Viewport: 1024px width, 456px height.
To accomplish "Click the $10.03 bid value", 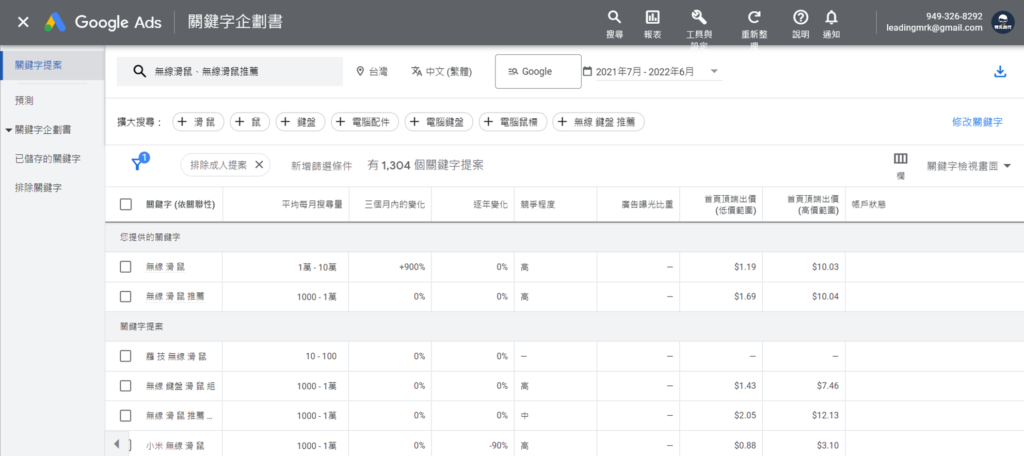I will pyautogui.click(x=826, y=267).
